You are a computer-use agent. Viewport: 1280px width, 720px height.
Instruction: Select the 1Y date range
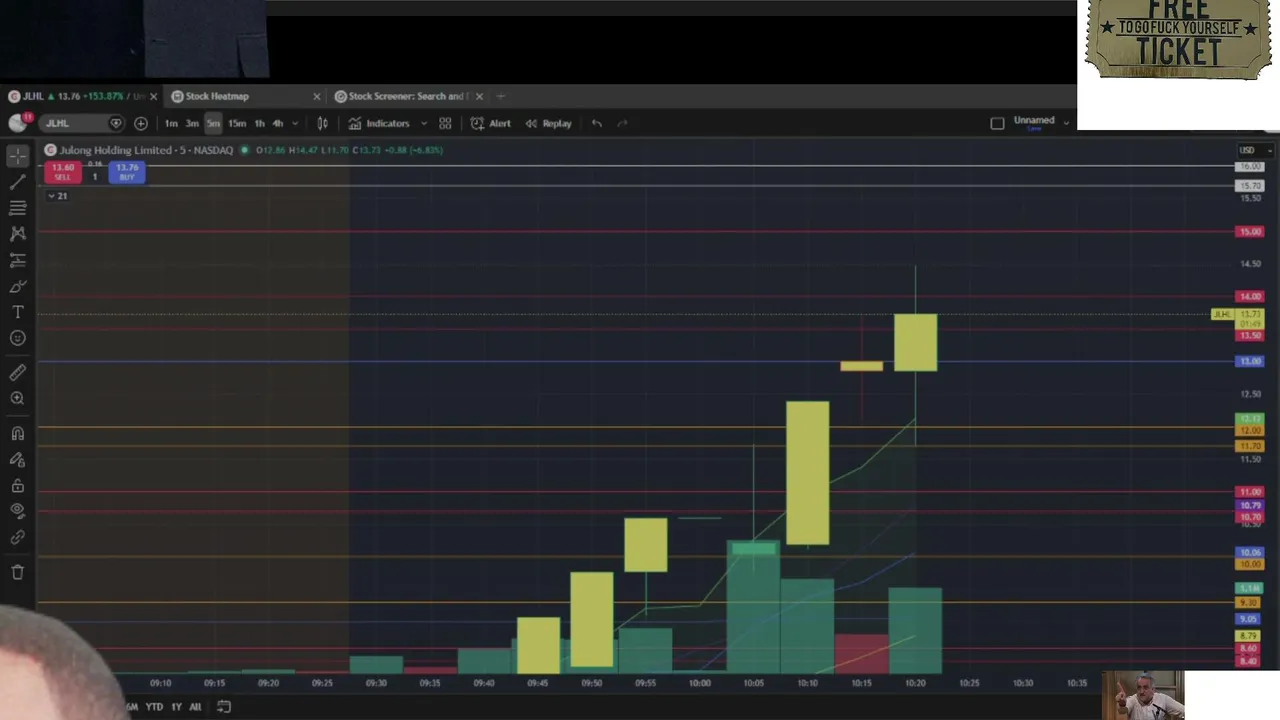pos(176,707)
